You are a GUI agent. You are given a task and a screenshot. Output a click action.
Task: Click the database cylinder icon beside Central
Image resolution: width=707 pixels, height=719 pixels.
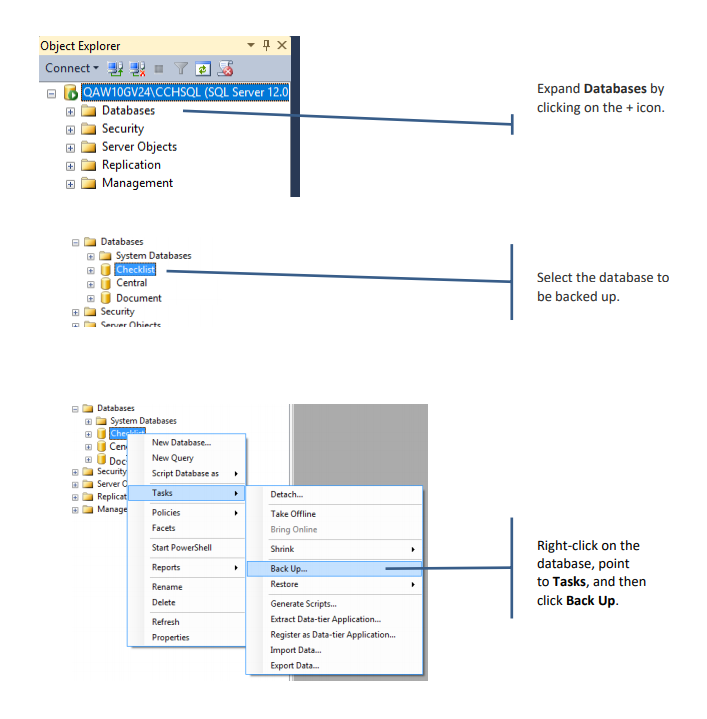(x=105, y=283)
